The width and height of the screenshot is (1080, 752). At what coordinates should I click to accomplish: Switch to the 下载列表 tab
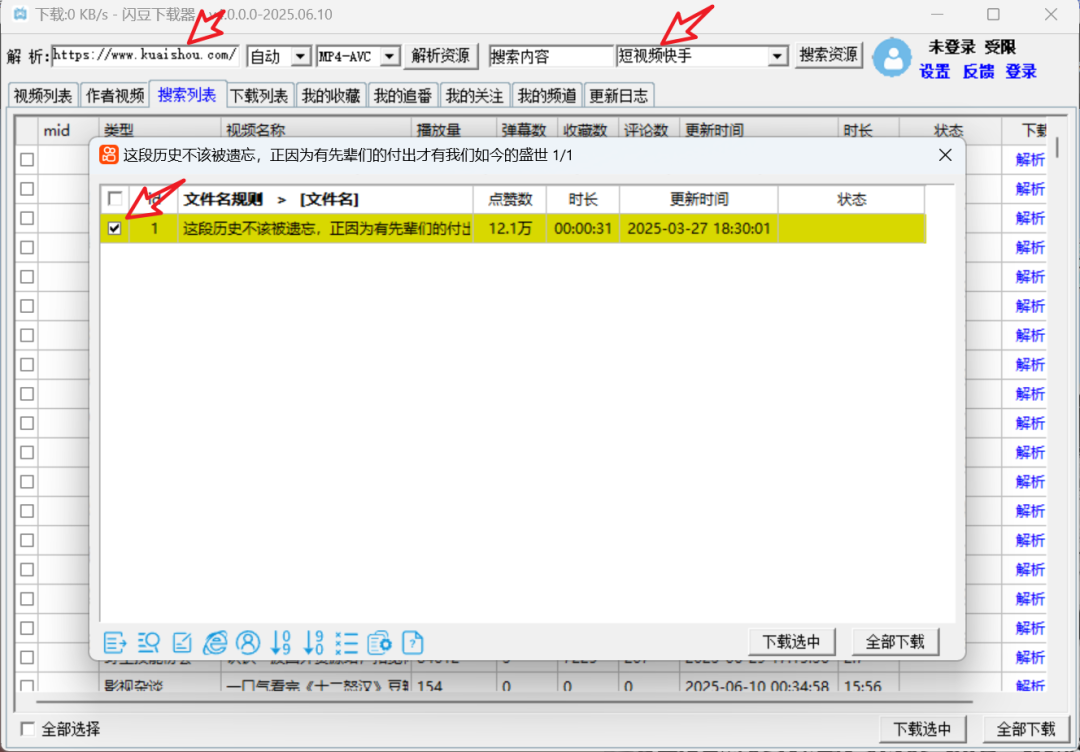click(259, 96)
